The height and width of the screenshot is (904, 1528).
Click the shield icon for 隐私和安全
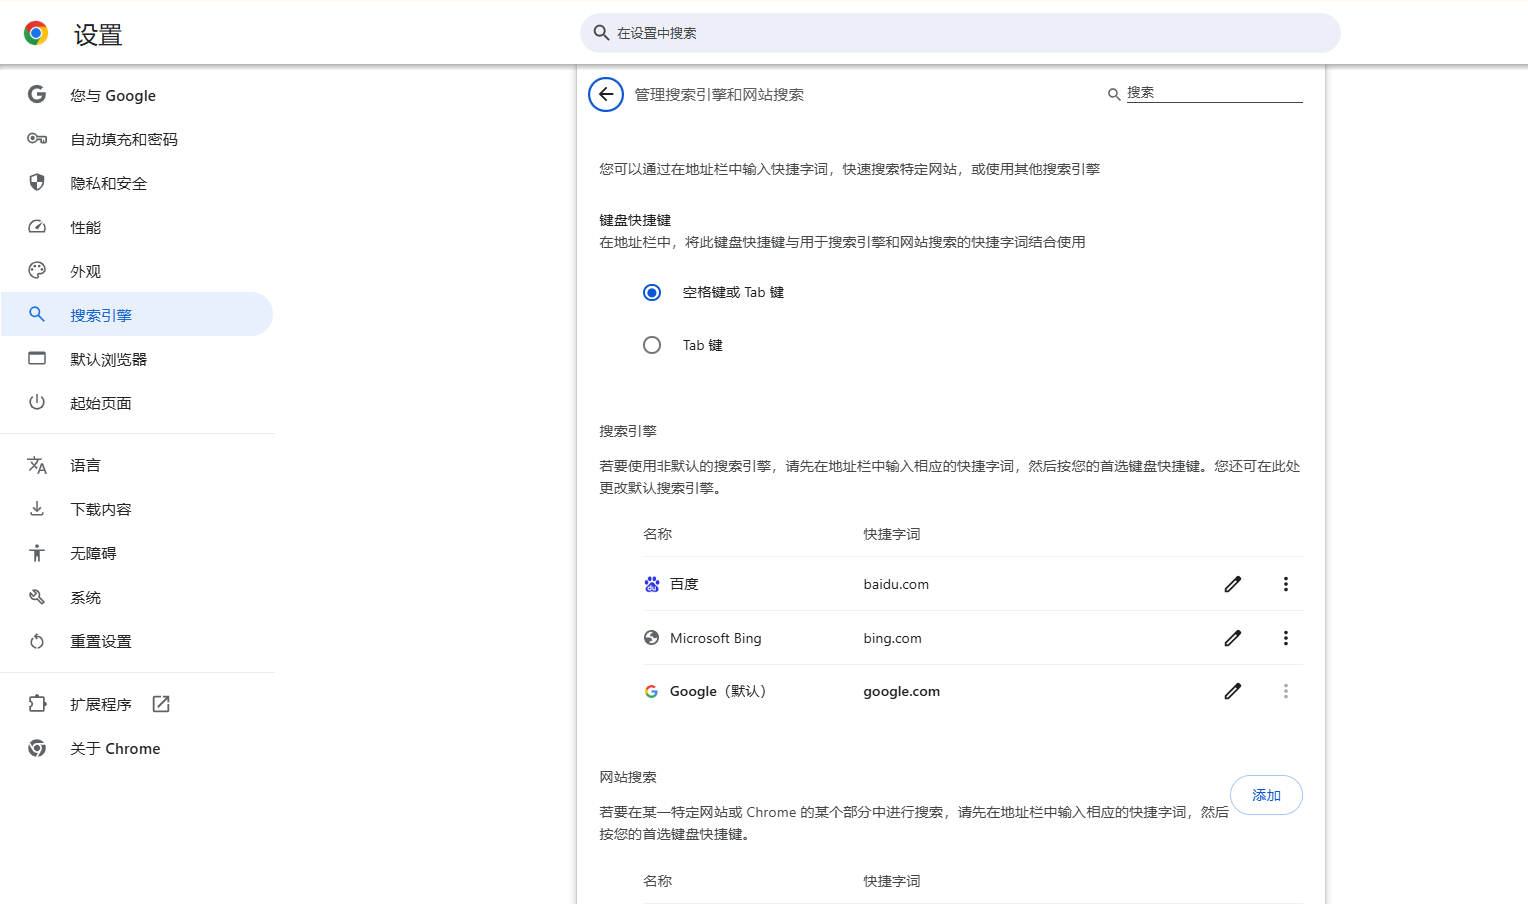tap(37, 182)
